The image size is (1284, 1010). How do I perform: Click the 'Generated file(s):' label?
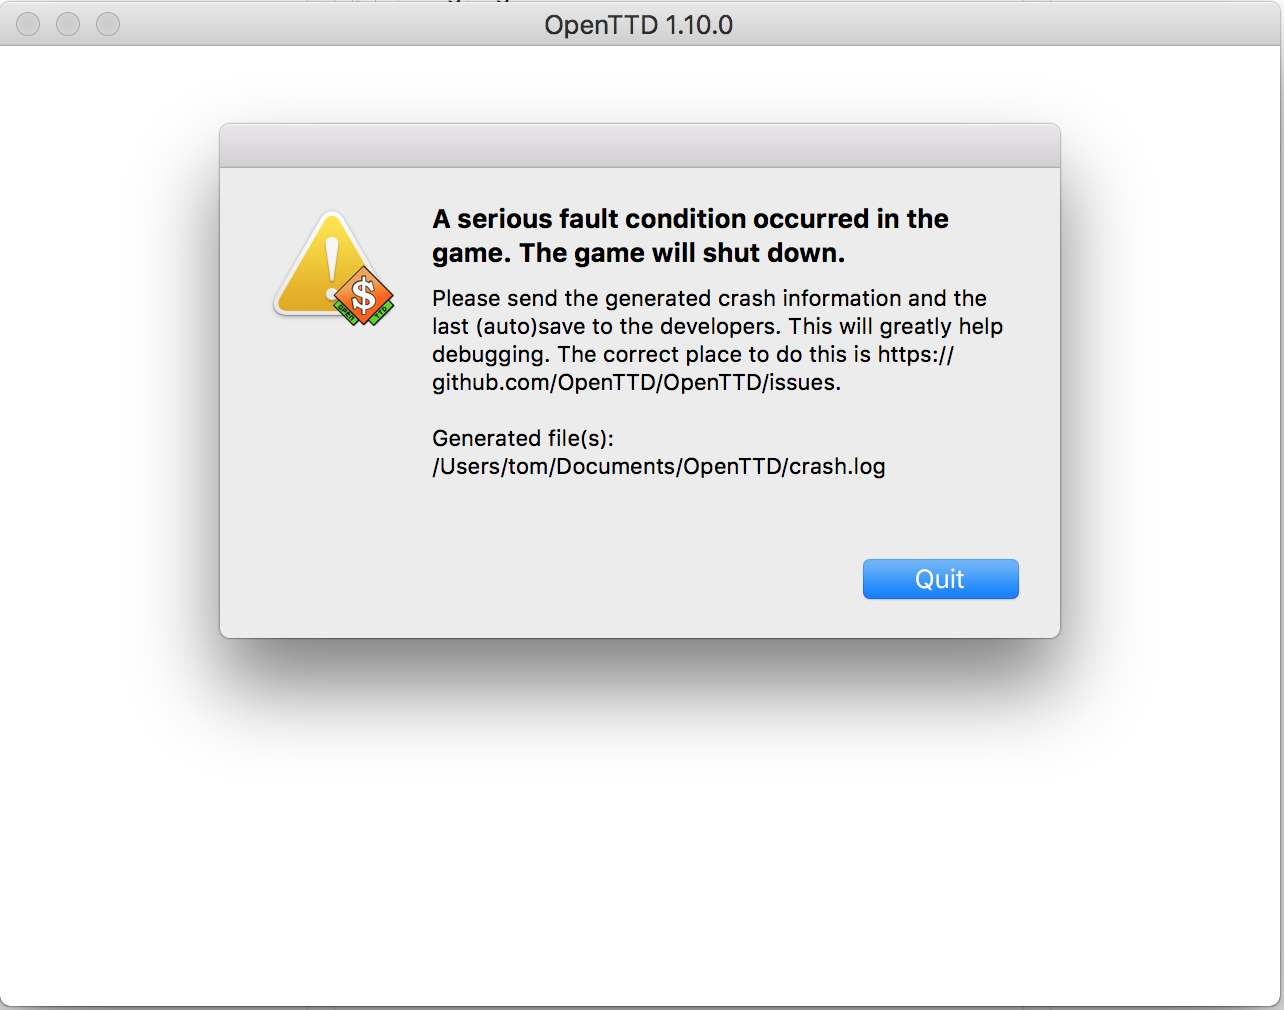(x=523, y=438)
